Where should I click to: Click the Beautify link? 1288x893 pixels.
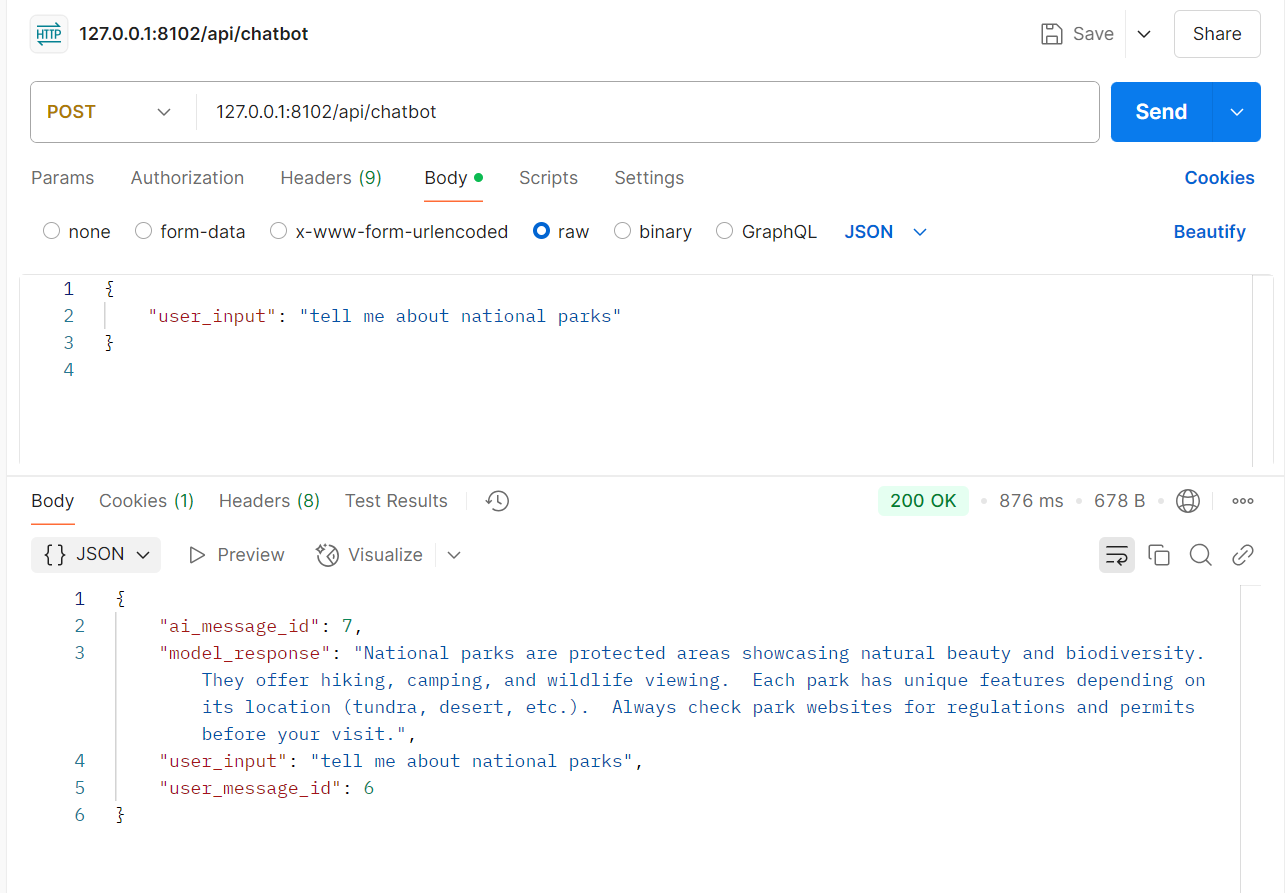tap(1209, 232)
